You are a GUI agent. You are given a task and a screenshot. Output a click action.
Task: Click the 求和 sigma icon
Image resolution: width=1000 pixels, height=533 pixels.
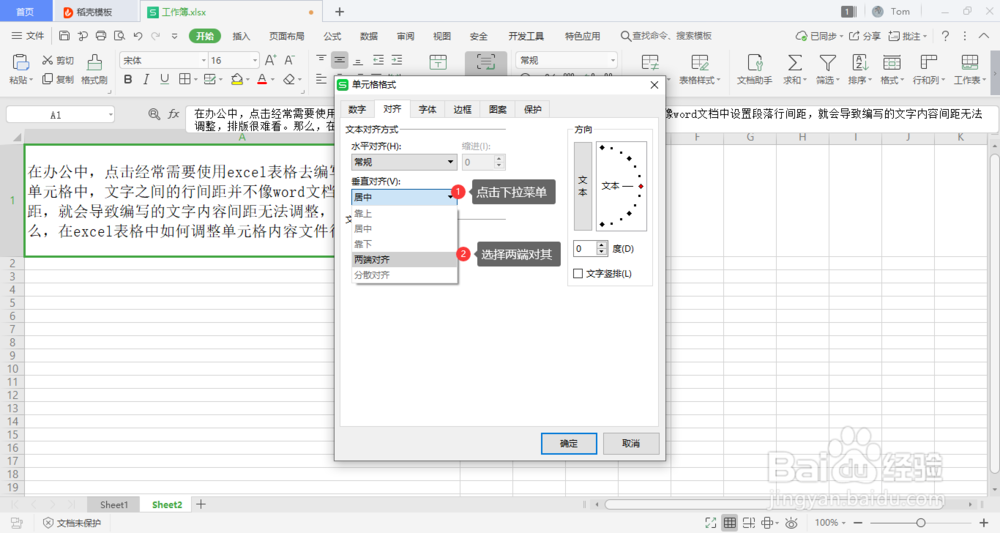pyautogui.click(x=795, y=69)
